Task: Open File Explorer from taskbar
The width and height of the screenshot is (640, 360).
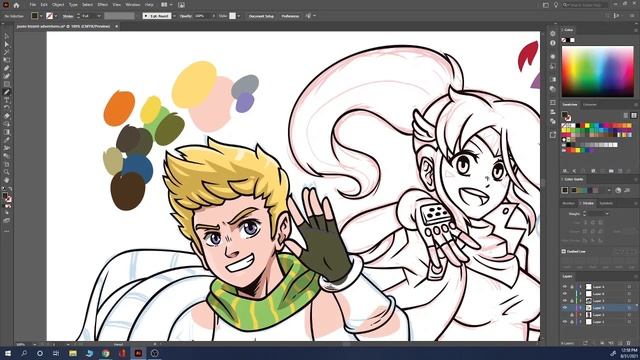Action: 73,353
